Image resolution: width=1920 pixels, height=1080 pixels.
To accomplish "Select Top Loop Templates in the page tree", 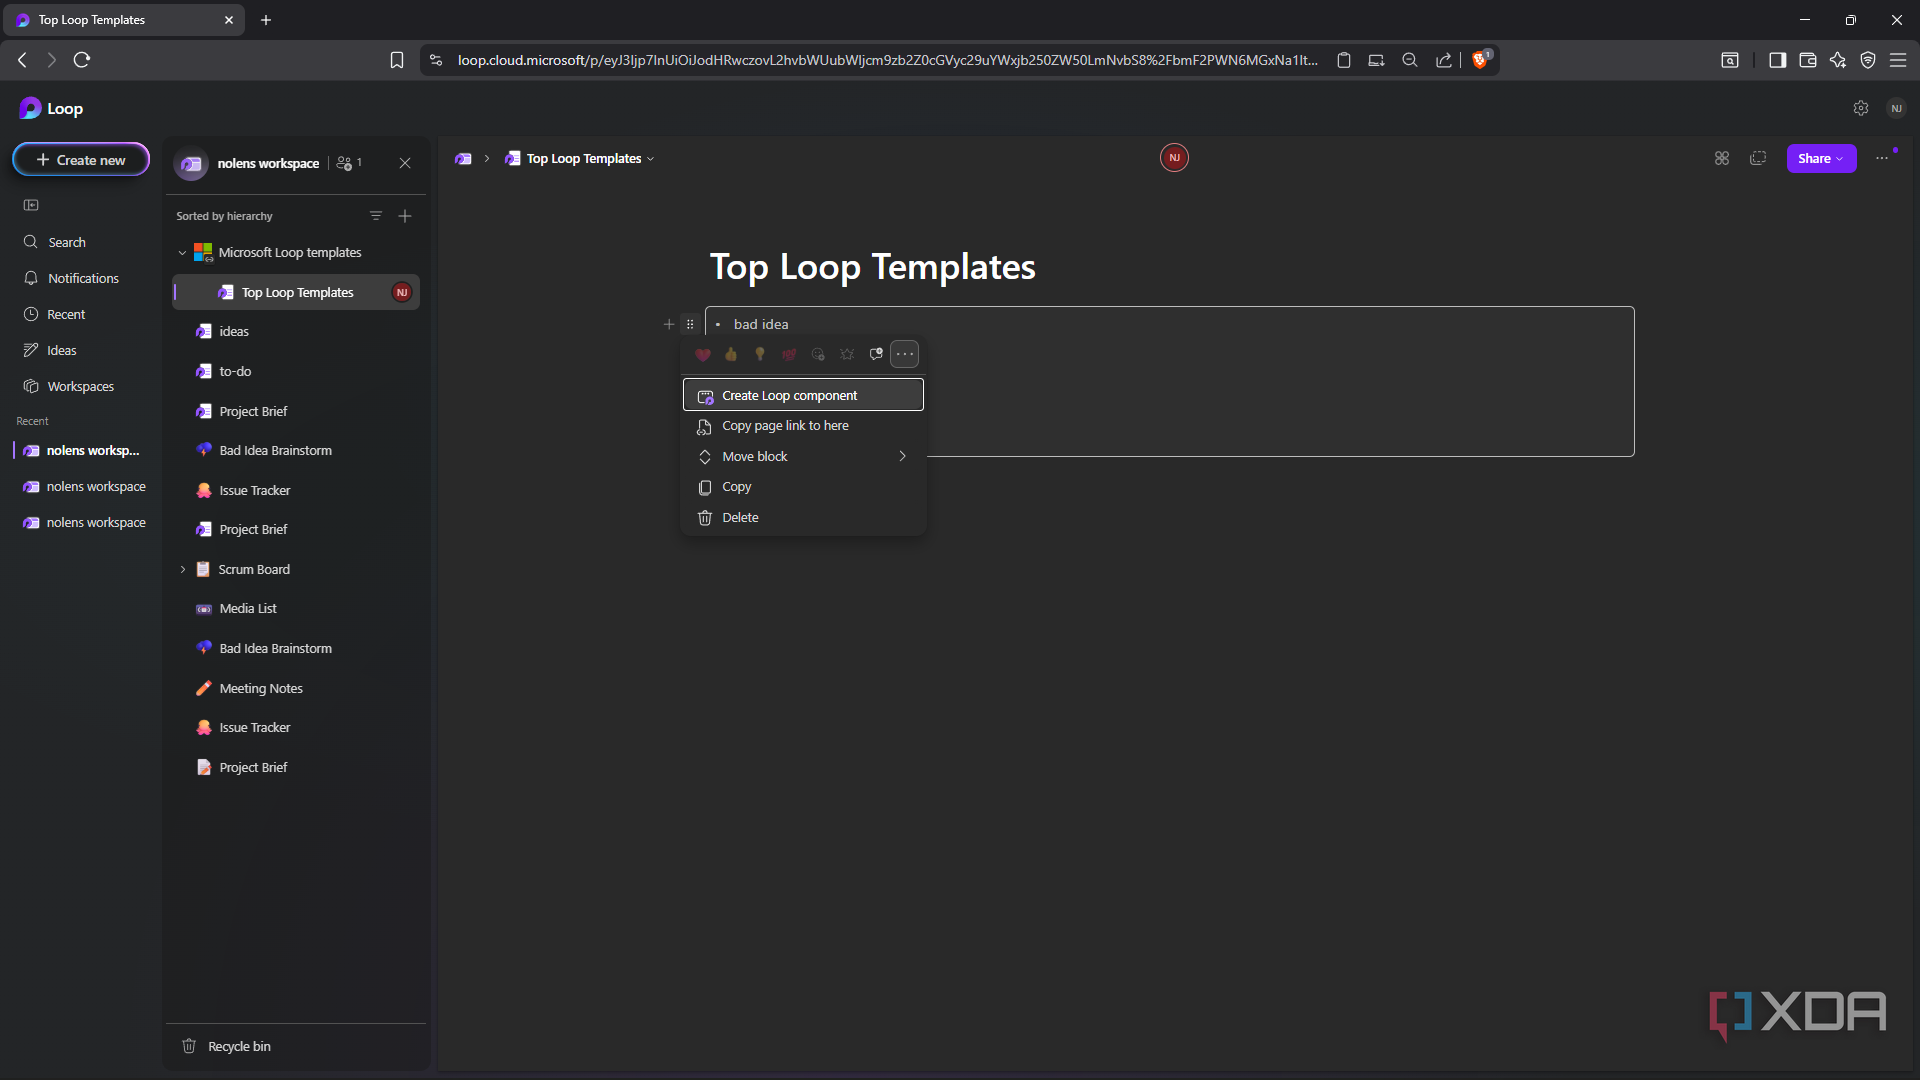I will click(296, 292).
